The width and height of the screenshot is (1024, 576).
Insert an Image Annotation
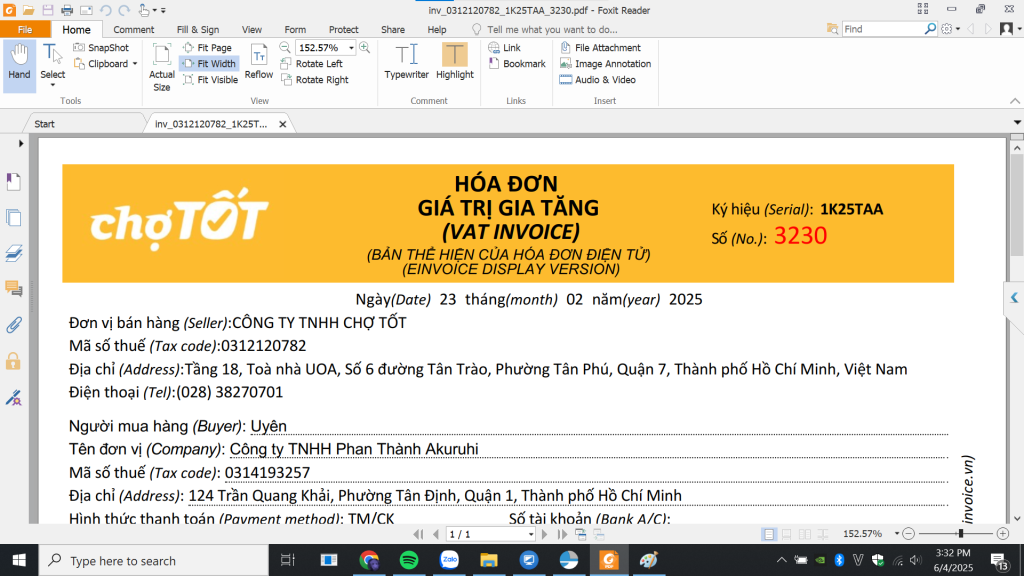[x=605, y=64]
